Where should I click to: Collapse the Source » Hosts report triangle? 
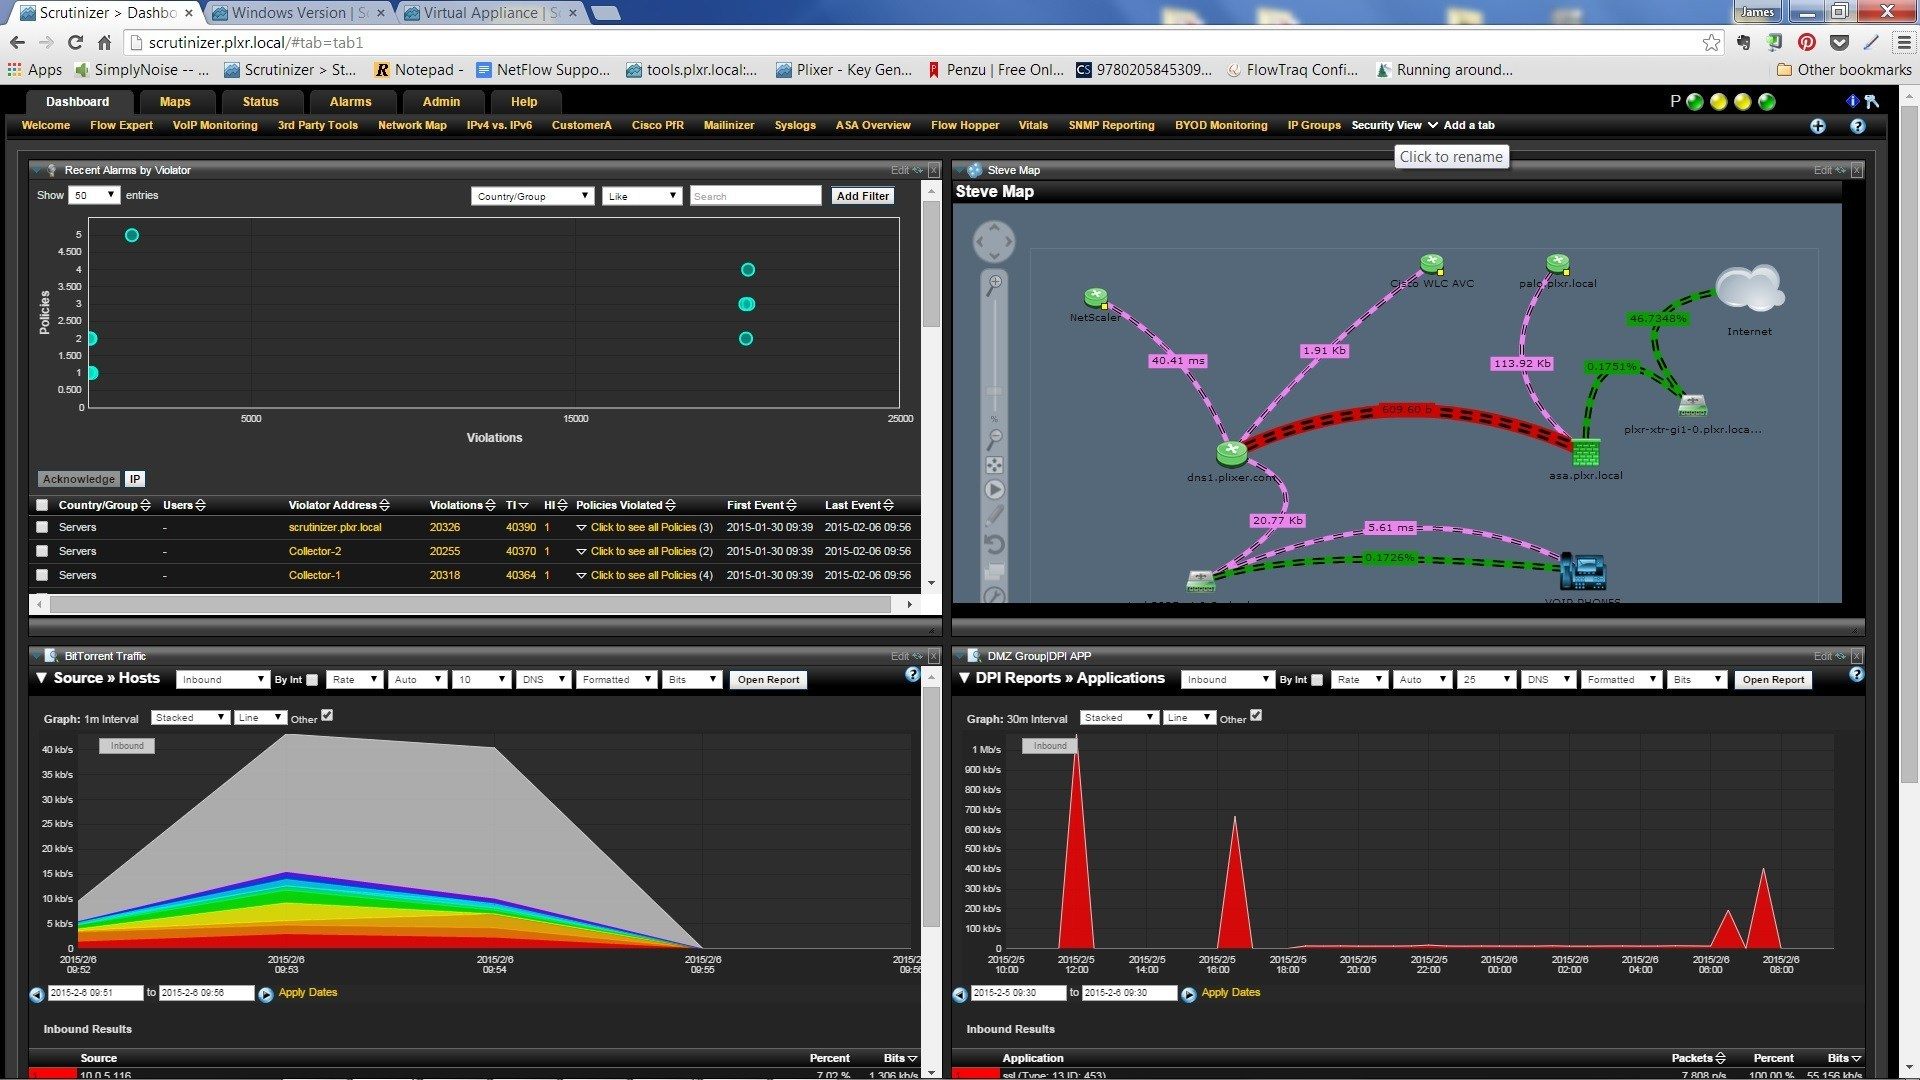[x=42, y=678]
